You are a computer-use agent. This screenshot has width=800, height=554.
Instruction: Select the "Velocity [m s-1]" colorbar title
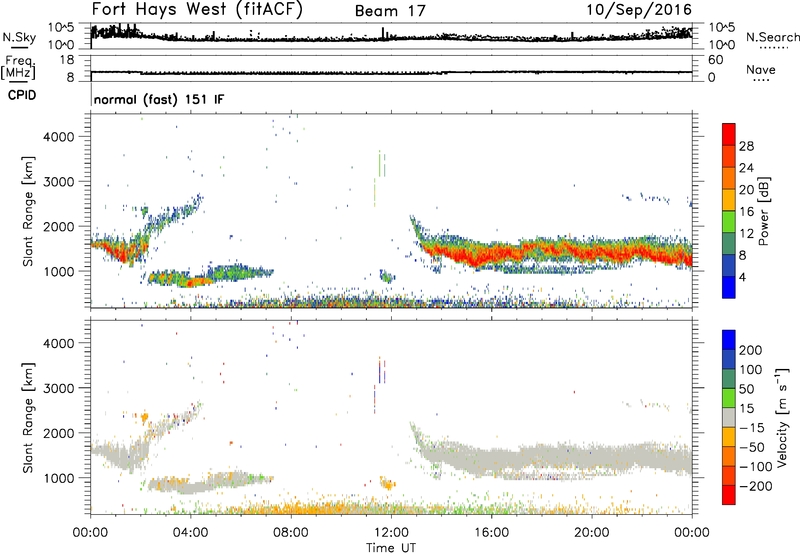781,417
